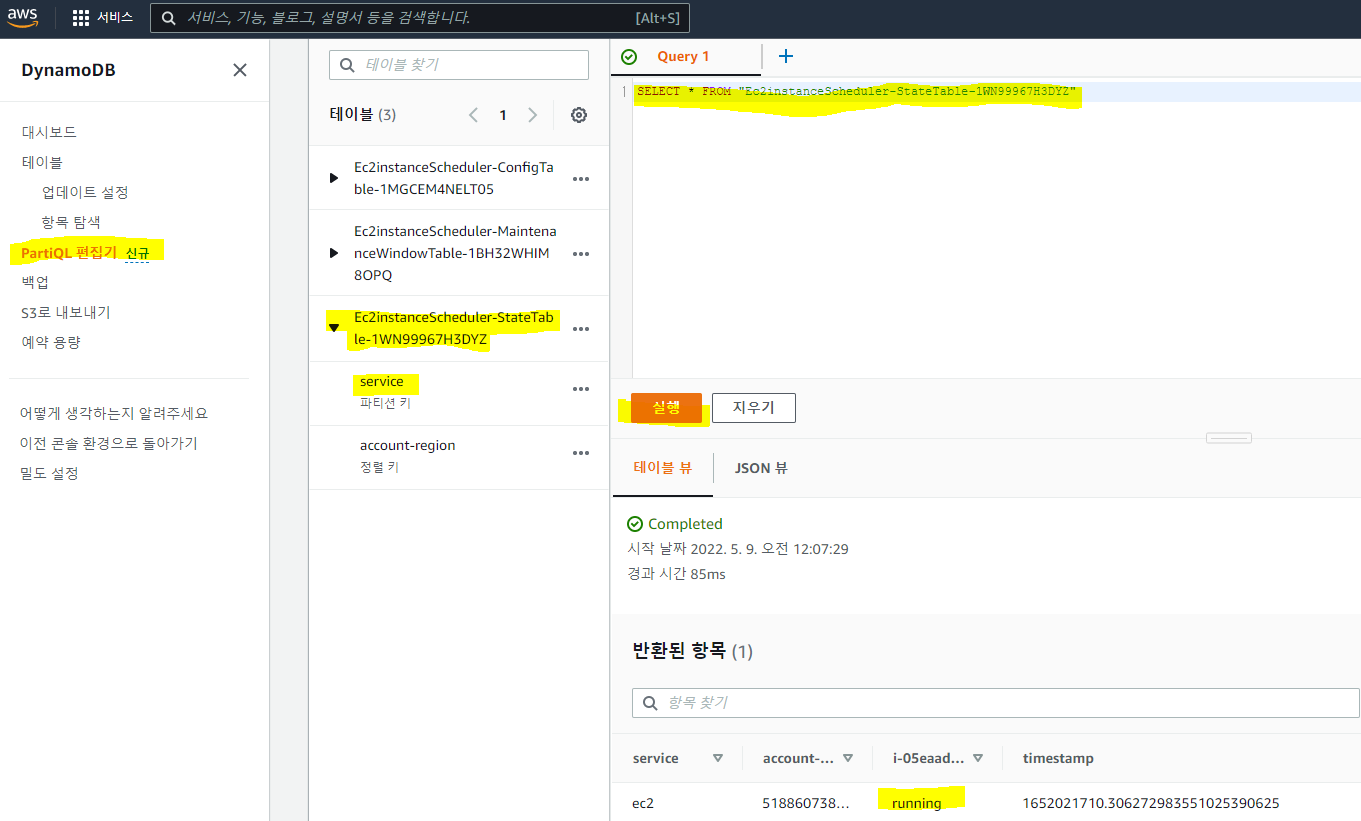Image resolution: width=1361 pixels, height=821 pixels.
Task: Open PartiQL 편집기 in the sidebar
Action: (x=69, y=252)
